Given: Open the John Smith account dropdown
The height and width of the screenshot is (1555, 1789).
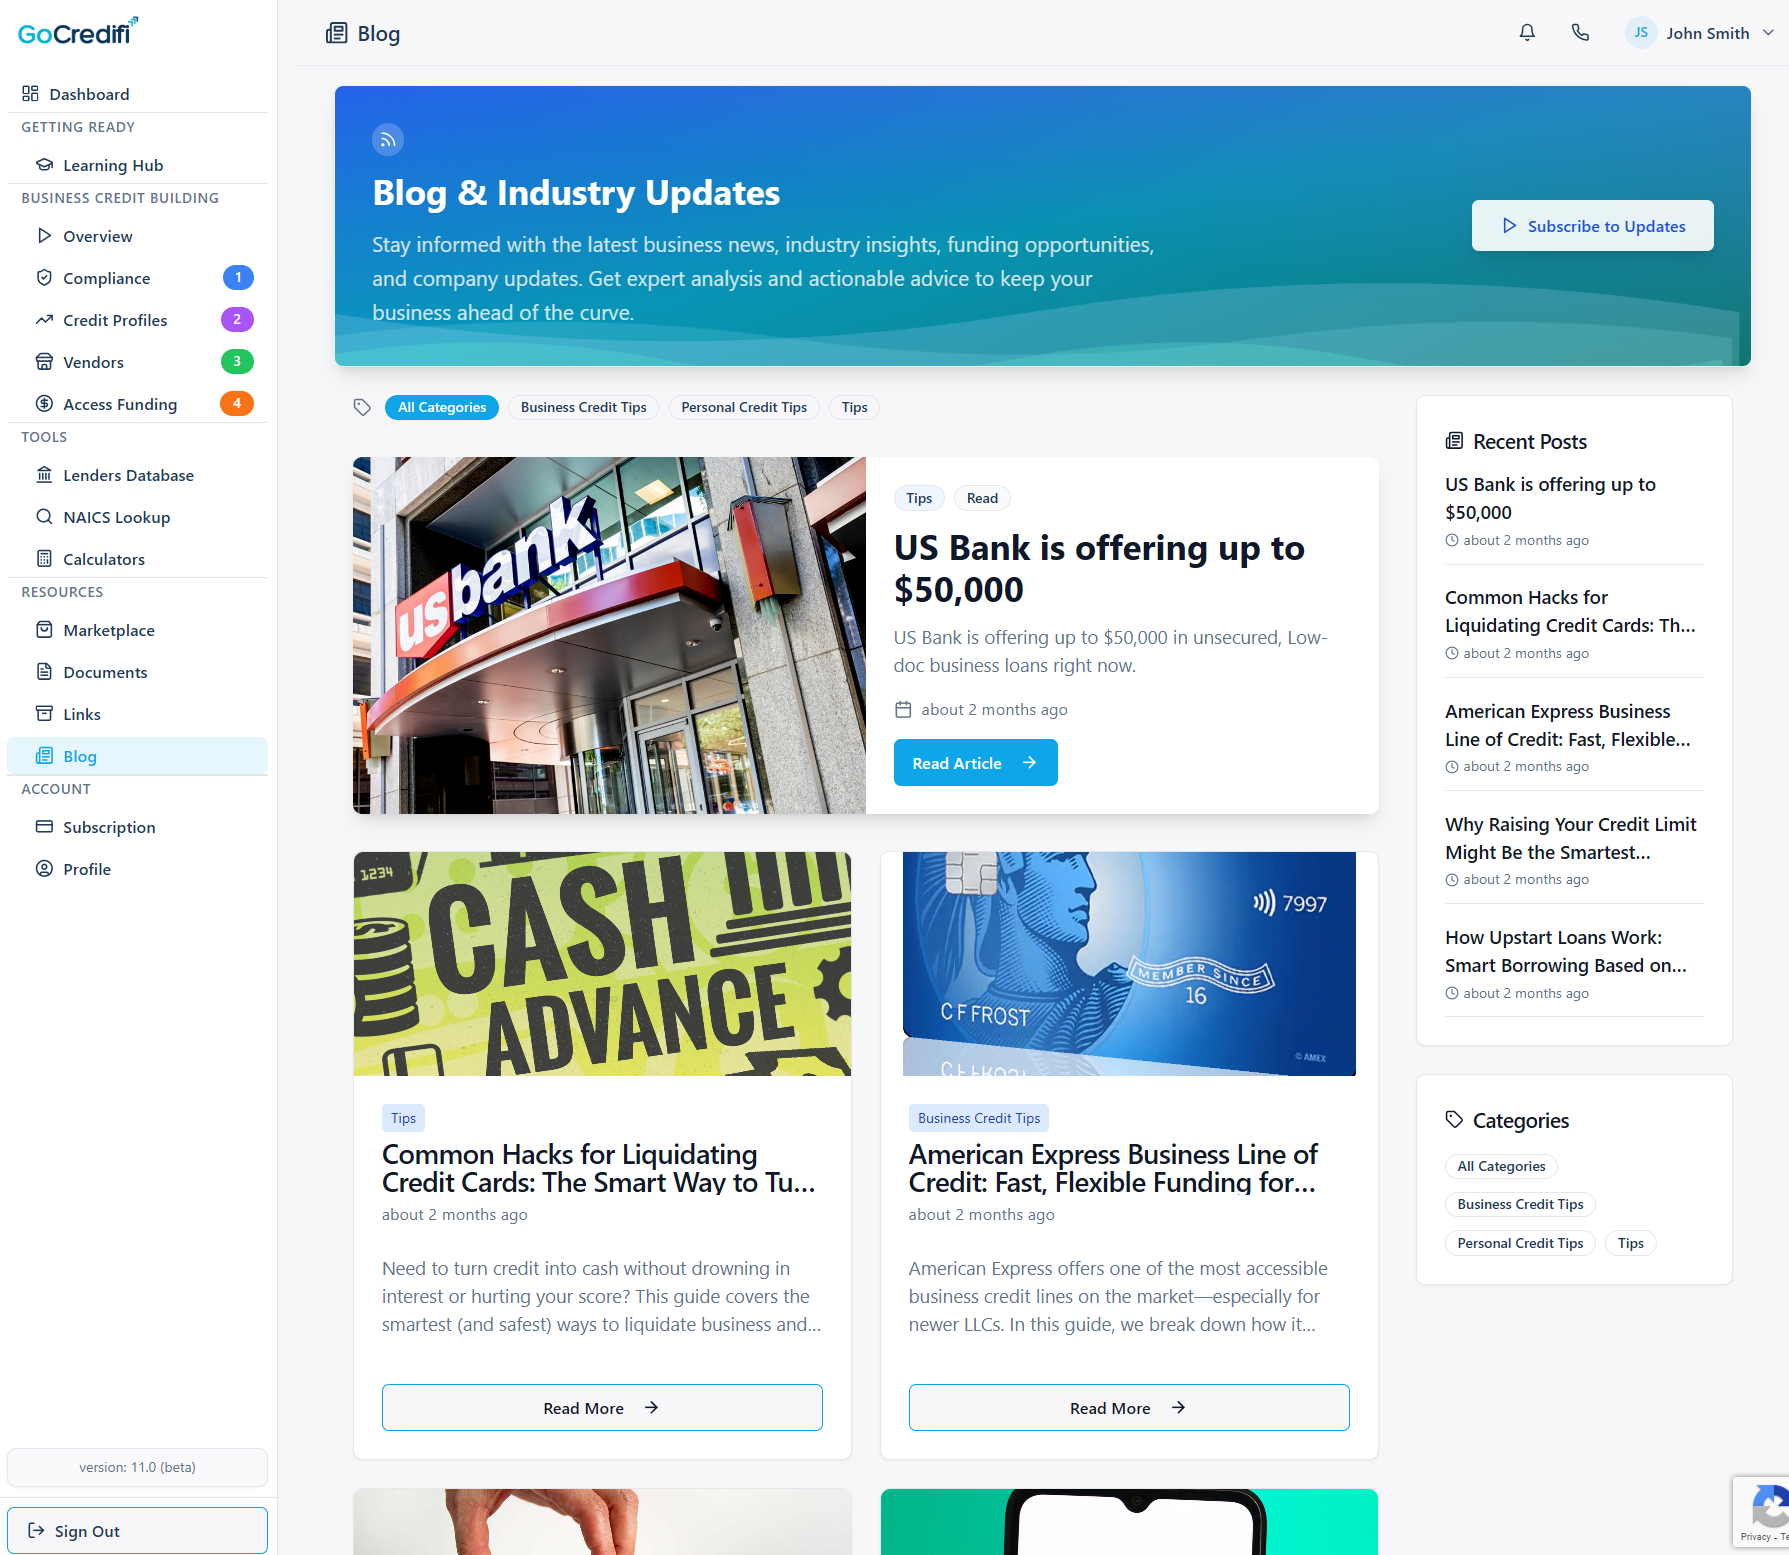Looking at the screenshot, I should tap(1700, 32).
